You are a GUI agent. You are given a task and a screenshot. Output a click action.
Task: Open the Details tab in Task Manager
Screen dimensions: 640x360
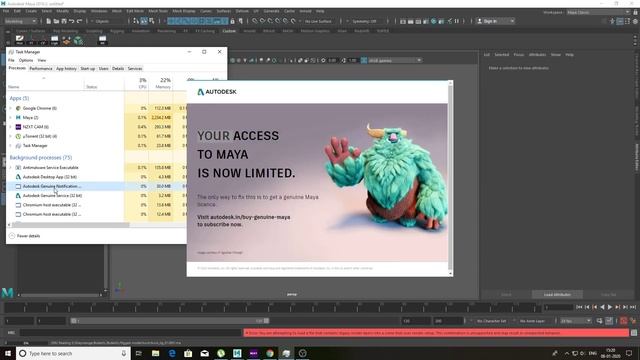click(x=118, y=69)
